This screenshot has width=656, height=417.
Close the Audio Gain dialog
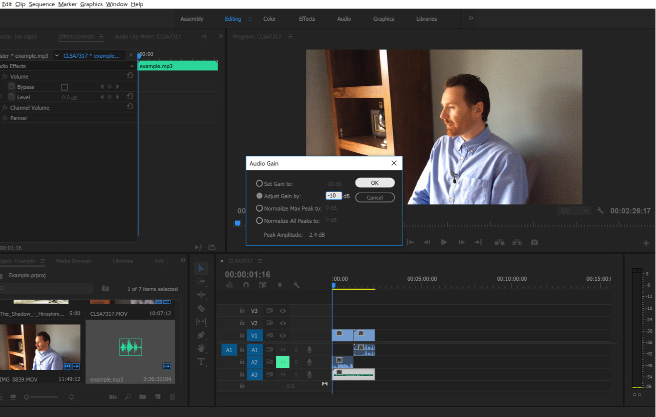394,163
